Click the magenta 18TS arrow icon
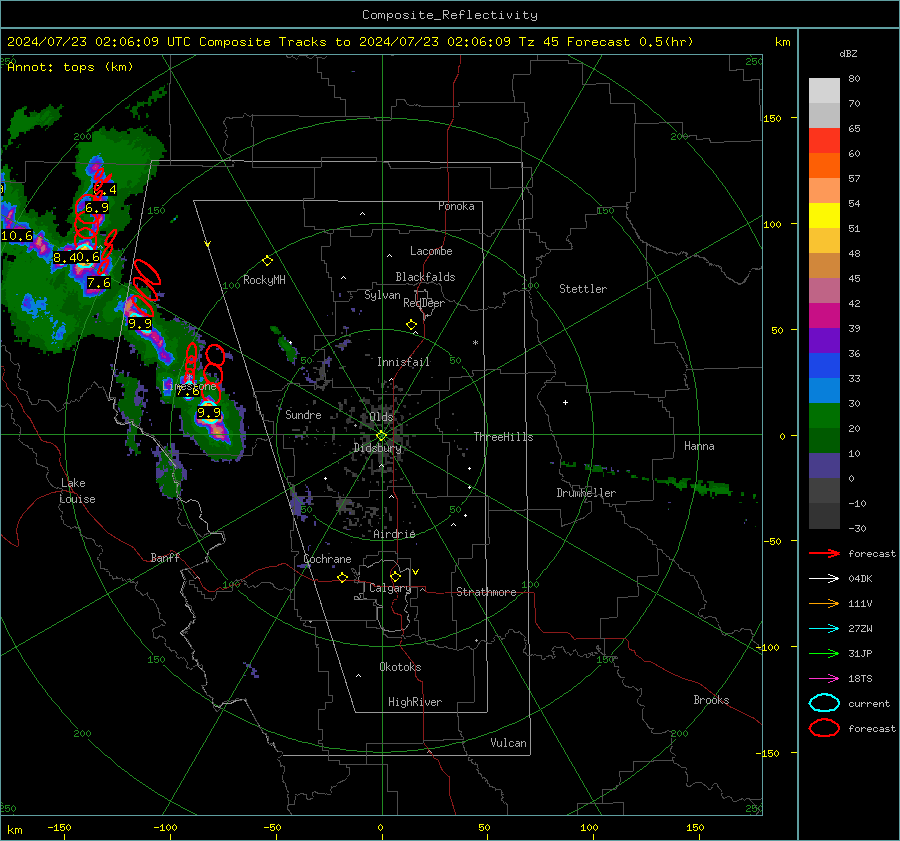 tap(824, 679)
